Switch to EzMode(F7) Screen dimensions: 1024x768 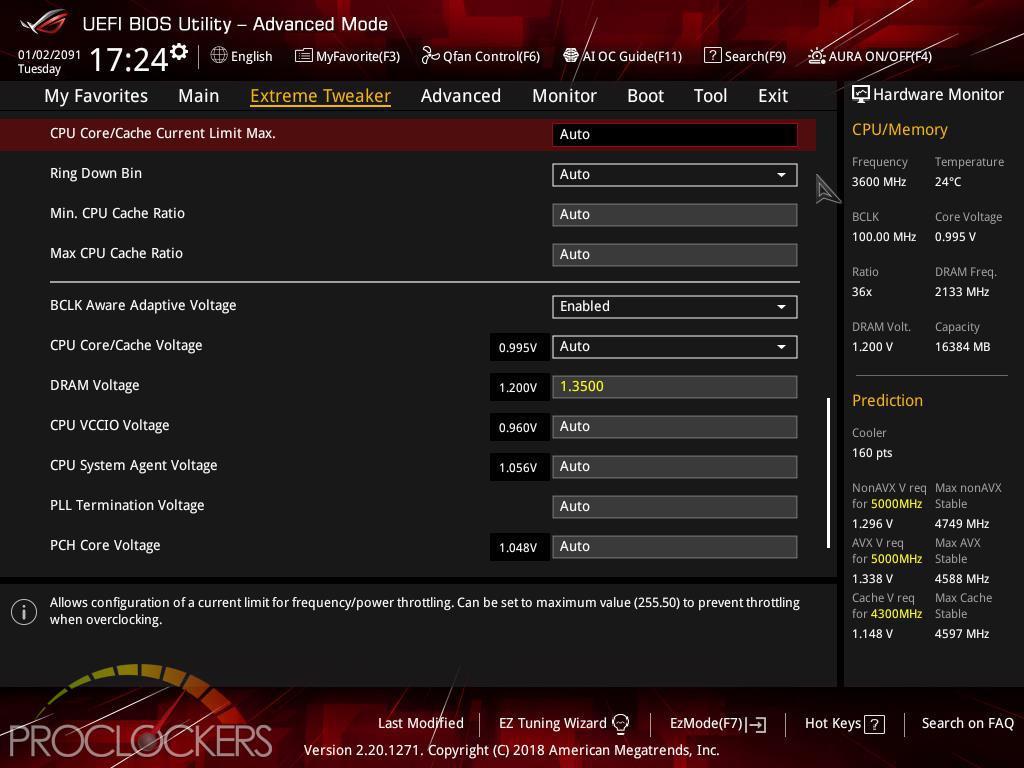707,723
